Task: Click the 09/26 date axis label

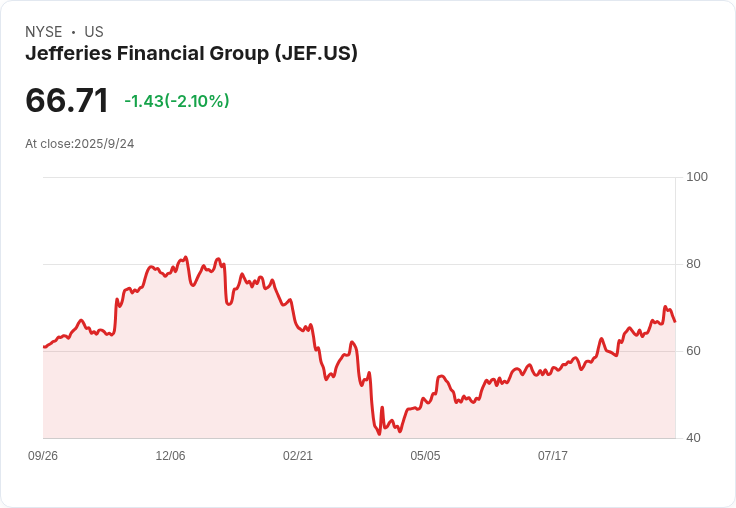Action: pyautogui.click(x=43, y=456)
